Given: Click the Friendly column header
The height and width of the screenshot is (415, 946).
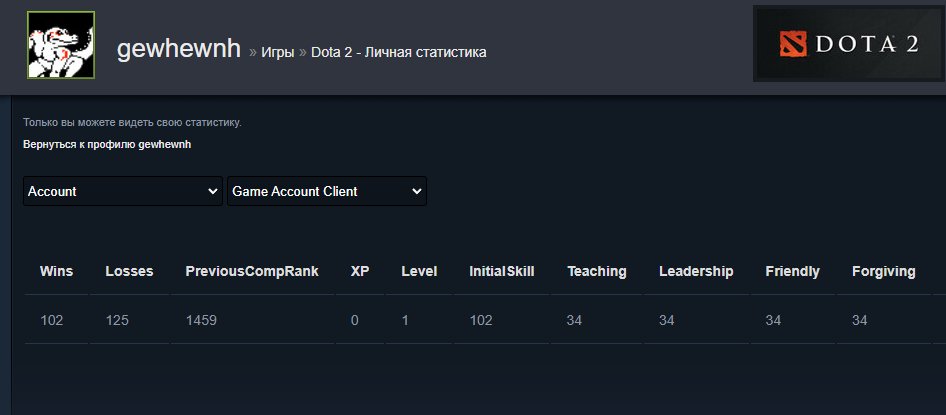Looking at the screenshot, I should 792,271.
